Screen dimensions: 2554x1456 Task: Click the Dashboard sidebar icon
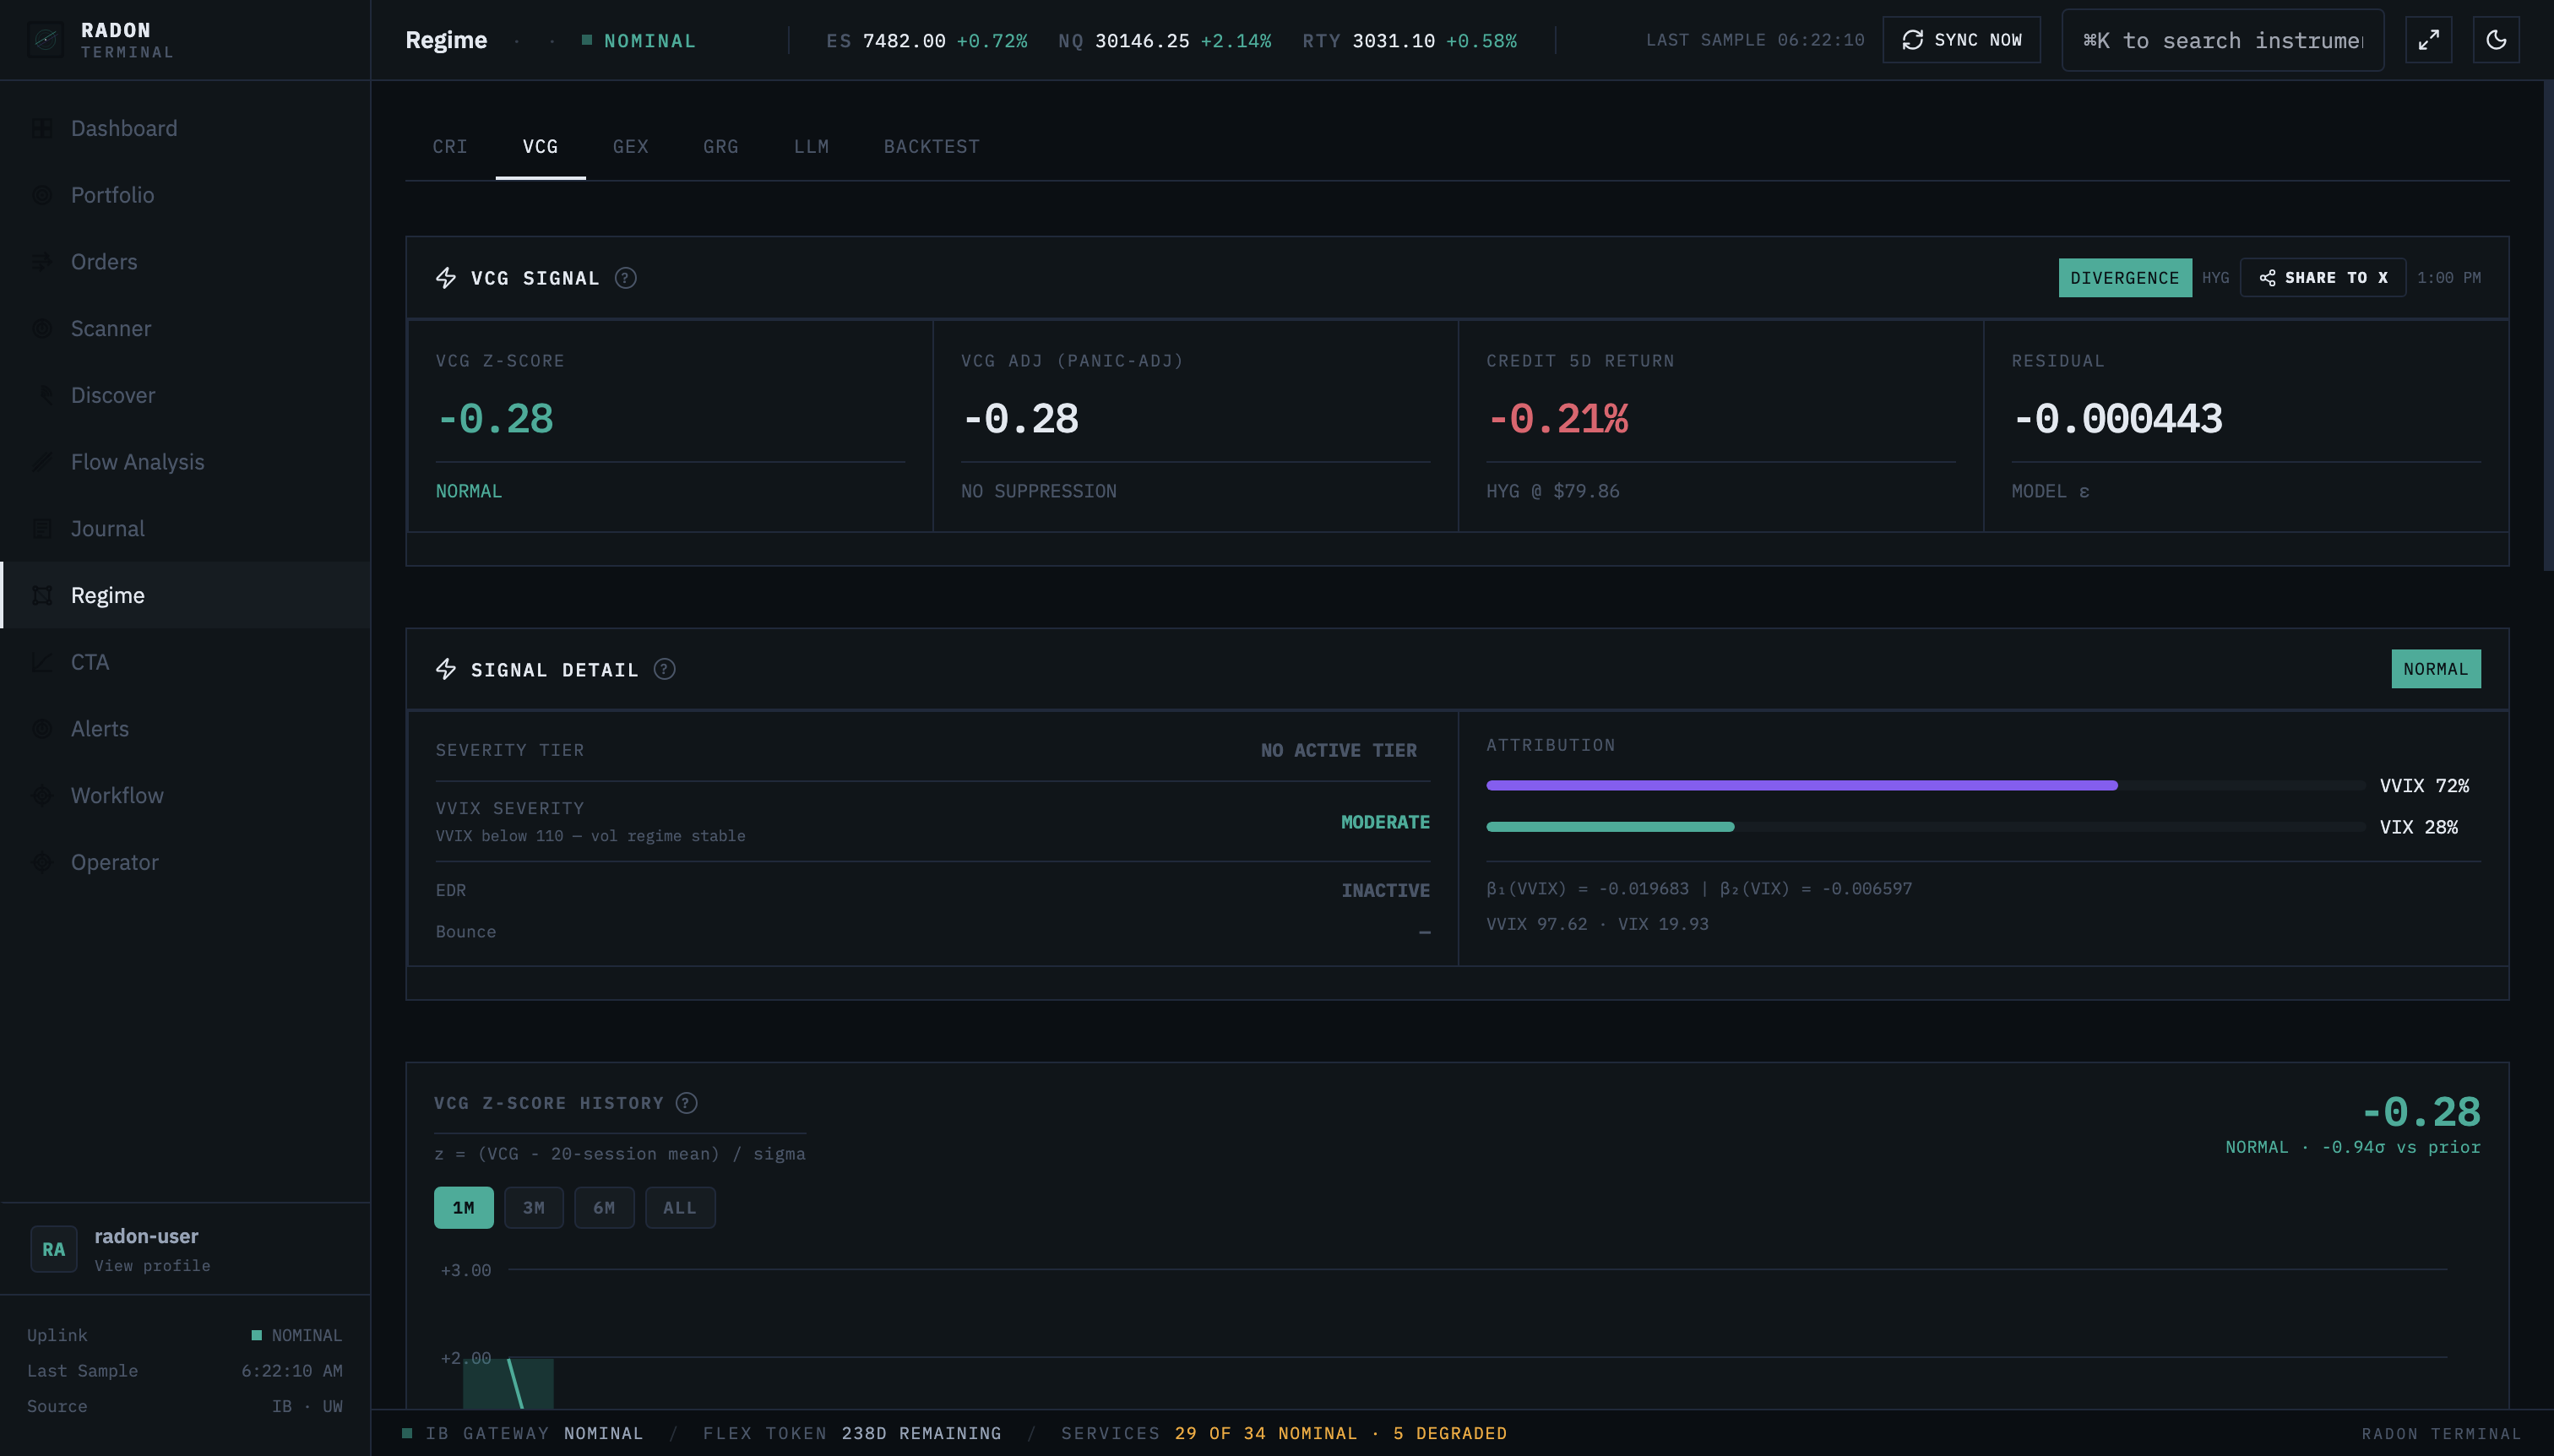click(42, 128)
